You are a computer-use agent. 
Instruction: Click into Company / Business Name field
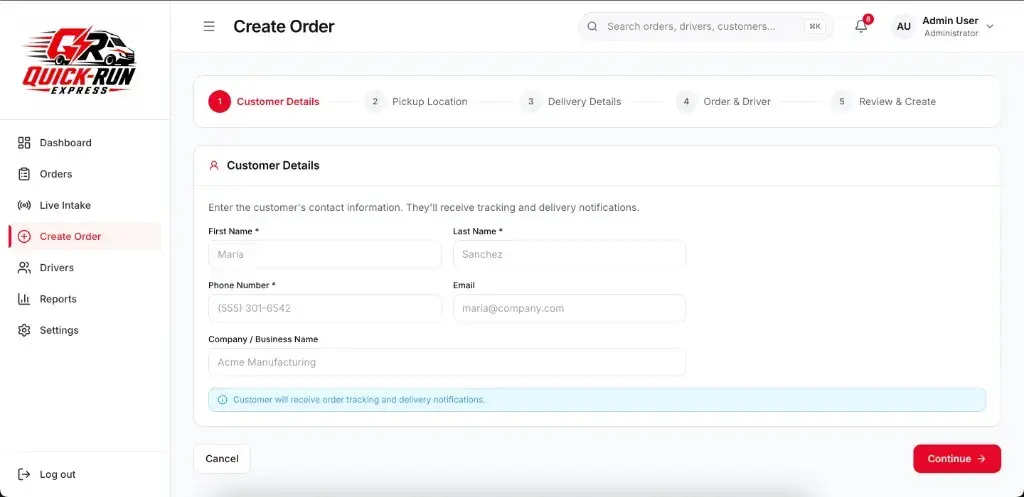[447, 362]
